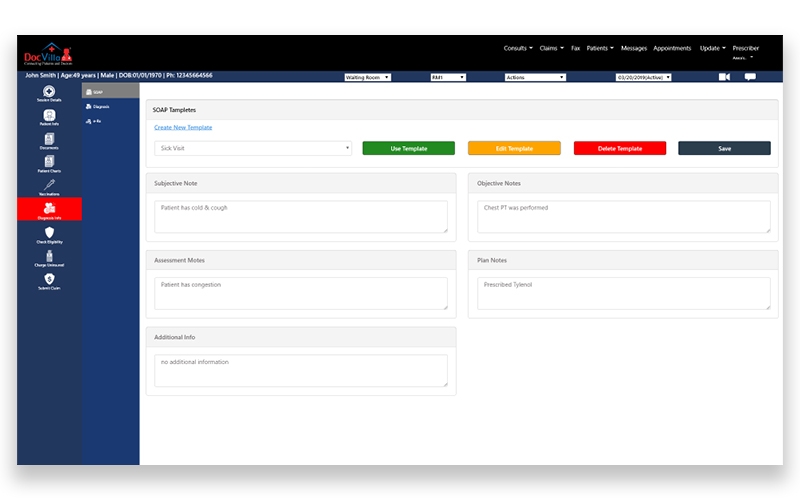Open Patient Charts from the sidebar
This screenshot has height=500, width=800.
pyautogui.click(x=49, y=164)
